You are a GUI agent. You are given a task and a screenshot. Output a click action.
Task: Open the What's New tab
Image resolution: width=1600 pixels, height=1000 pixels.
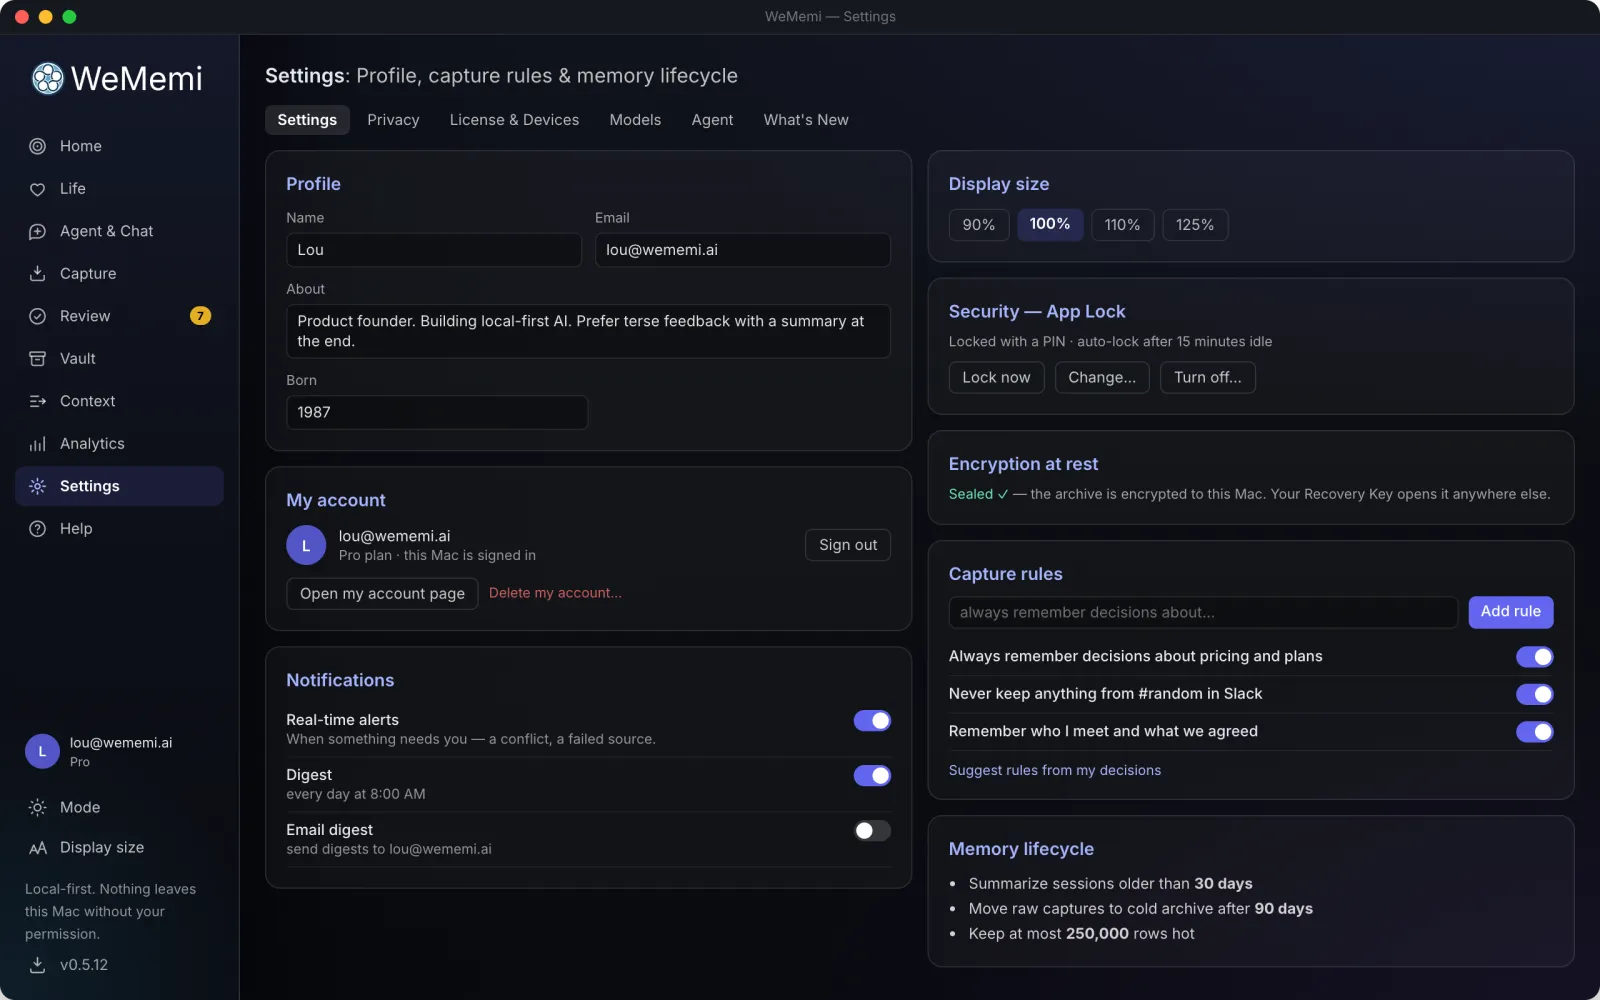pyautogui.click(x=806, y=120)
